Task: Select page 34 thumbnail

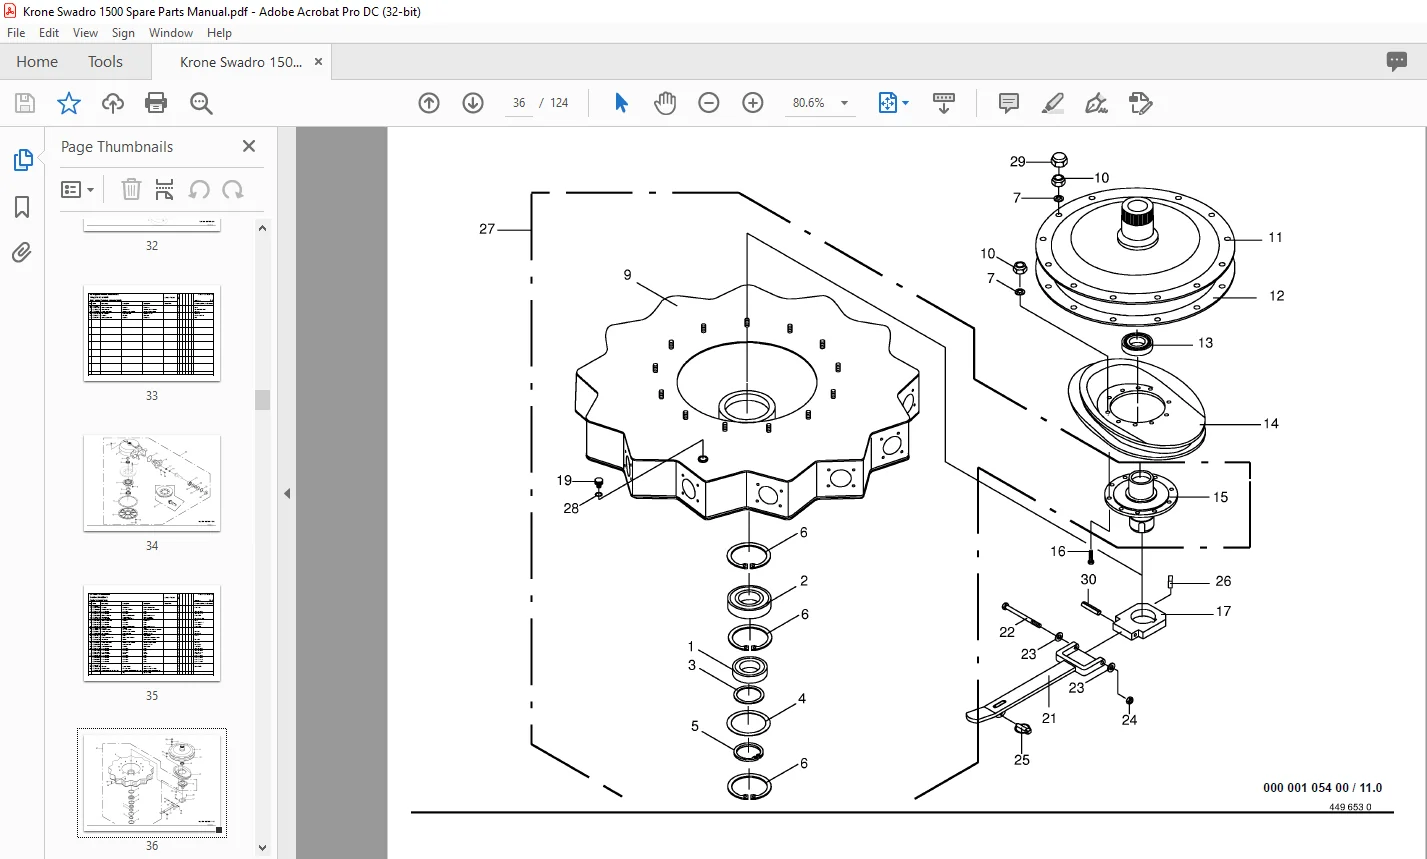Action: [152, 483]
